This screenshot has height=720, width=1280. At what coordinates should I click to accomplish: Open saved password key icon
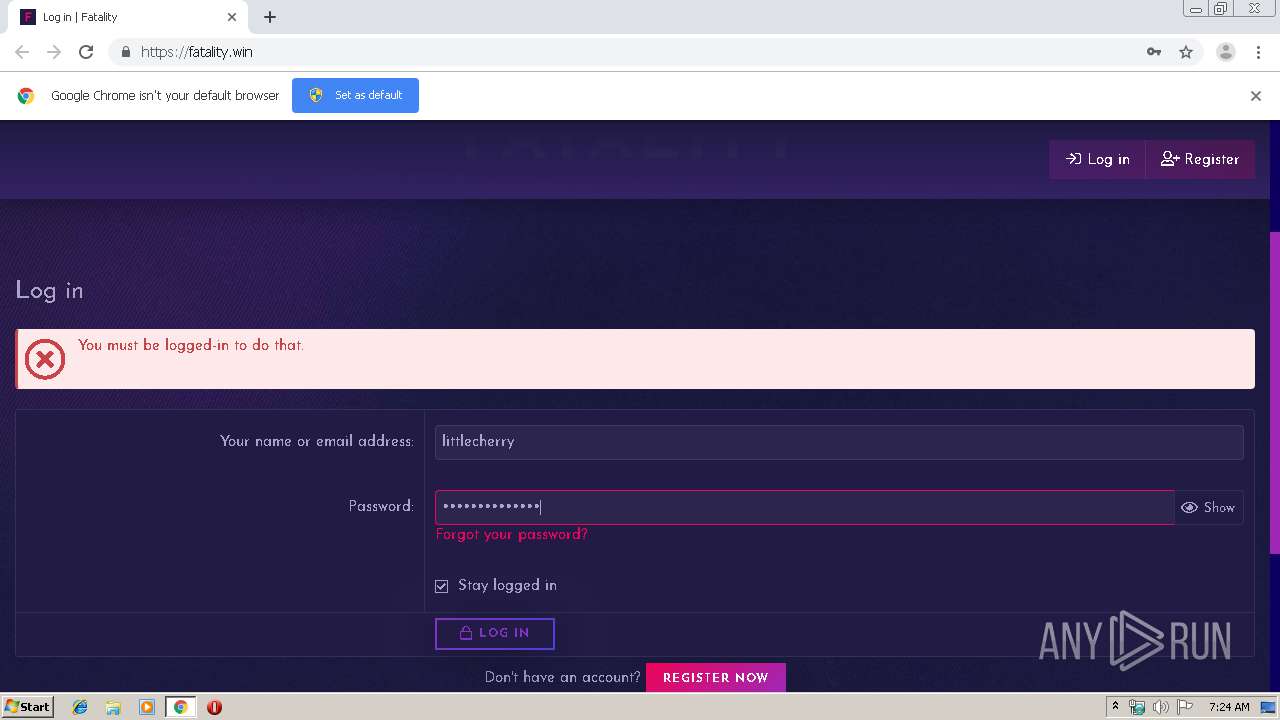[x=1154, y=52]
